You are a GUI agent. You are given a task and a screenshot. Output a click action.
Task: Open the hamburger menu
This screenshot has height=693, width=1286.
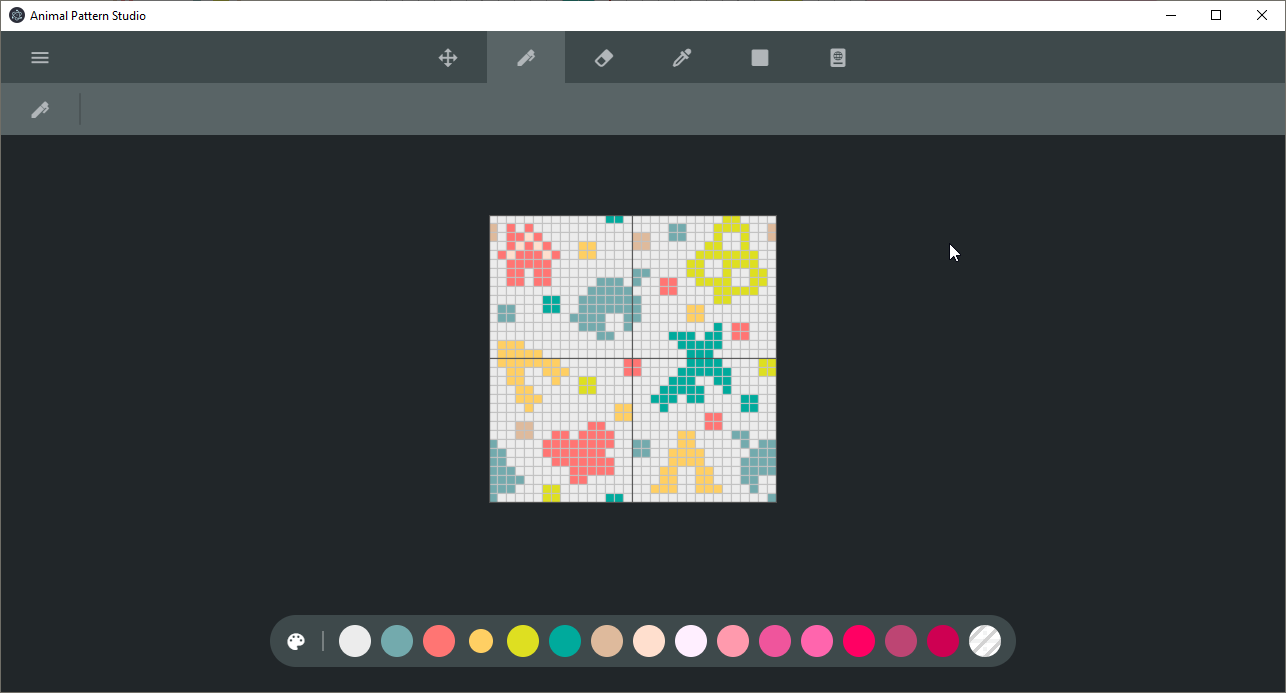point(40,58)
